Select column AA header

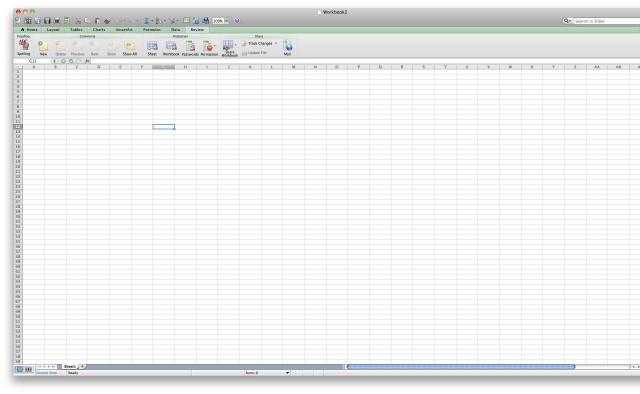[x=597, y=67]
